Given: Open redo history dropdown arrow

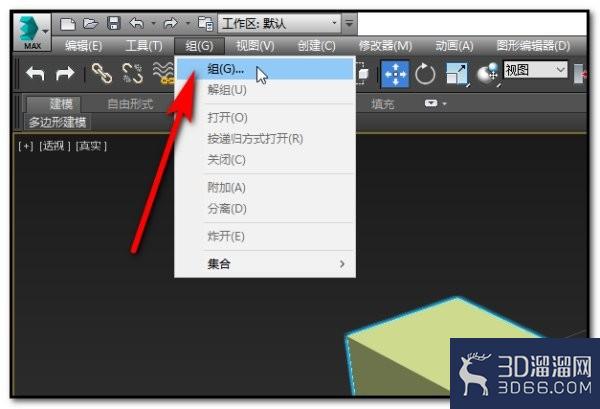Looking at the screenshot, I should (x=188, y=24).
